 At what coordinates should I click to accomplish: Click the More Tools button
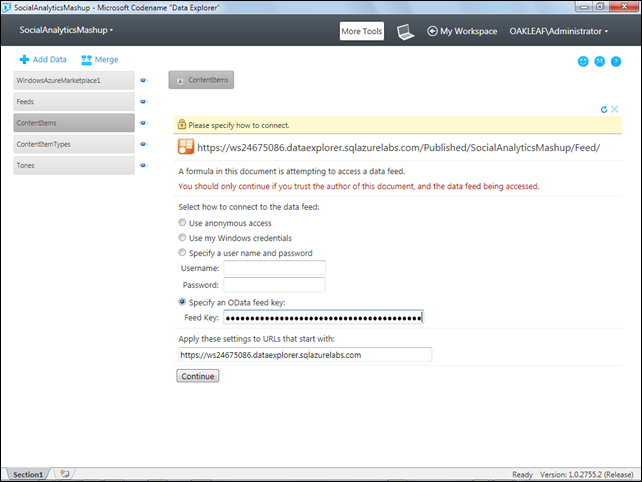362,31
